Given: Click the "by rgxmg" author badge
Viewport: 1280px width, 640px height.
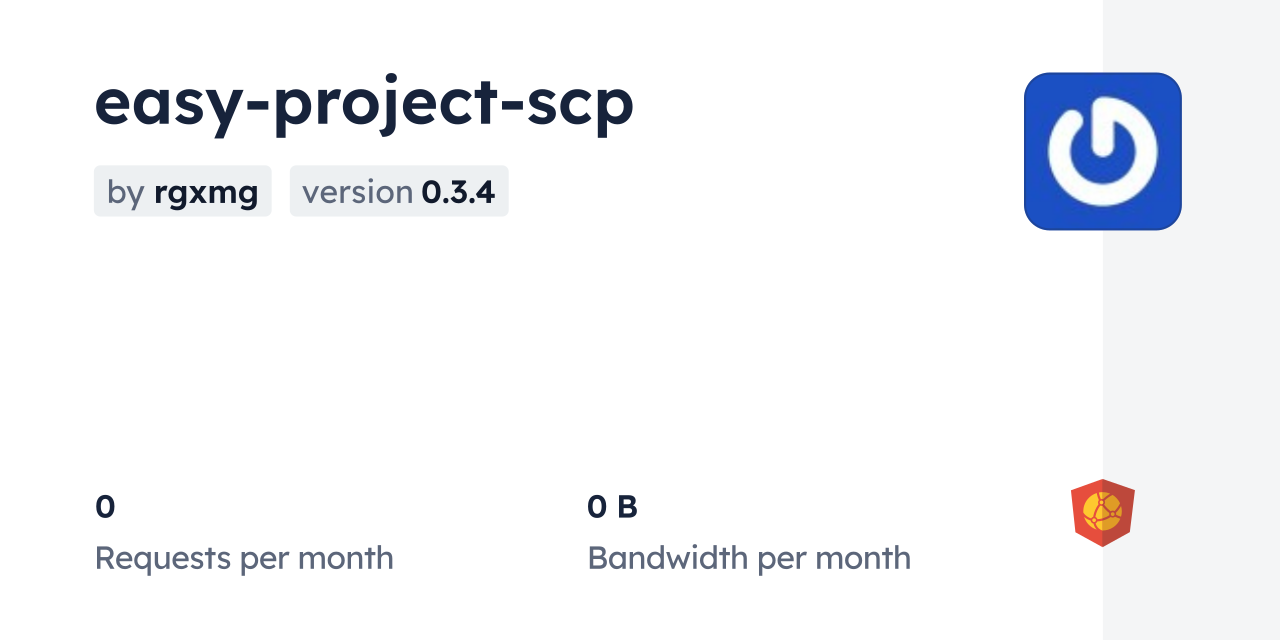Looking at the screenshot, I should coord(182,191).
